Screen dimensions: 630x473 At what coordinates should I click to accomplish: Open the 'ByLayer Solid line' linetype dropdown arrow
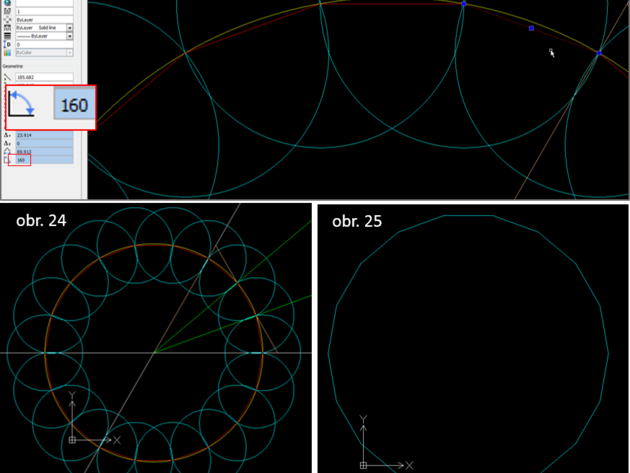[x=70, y=28]
